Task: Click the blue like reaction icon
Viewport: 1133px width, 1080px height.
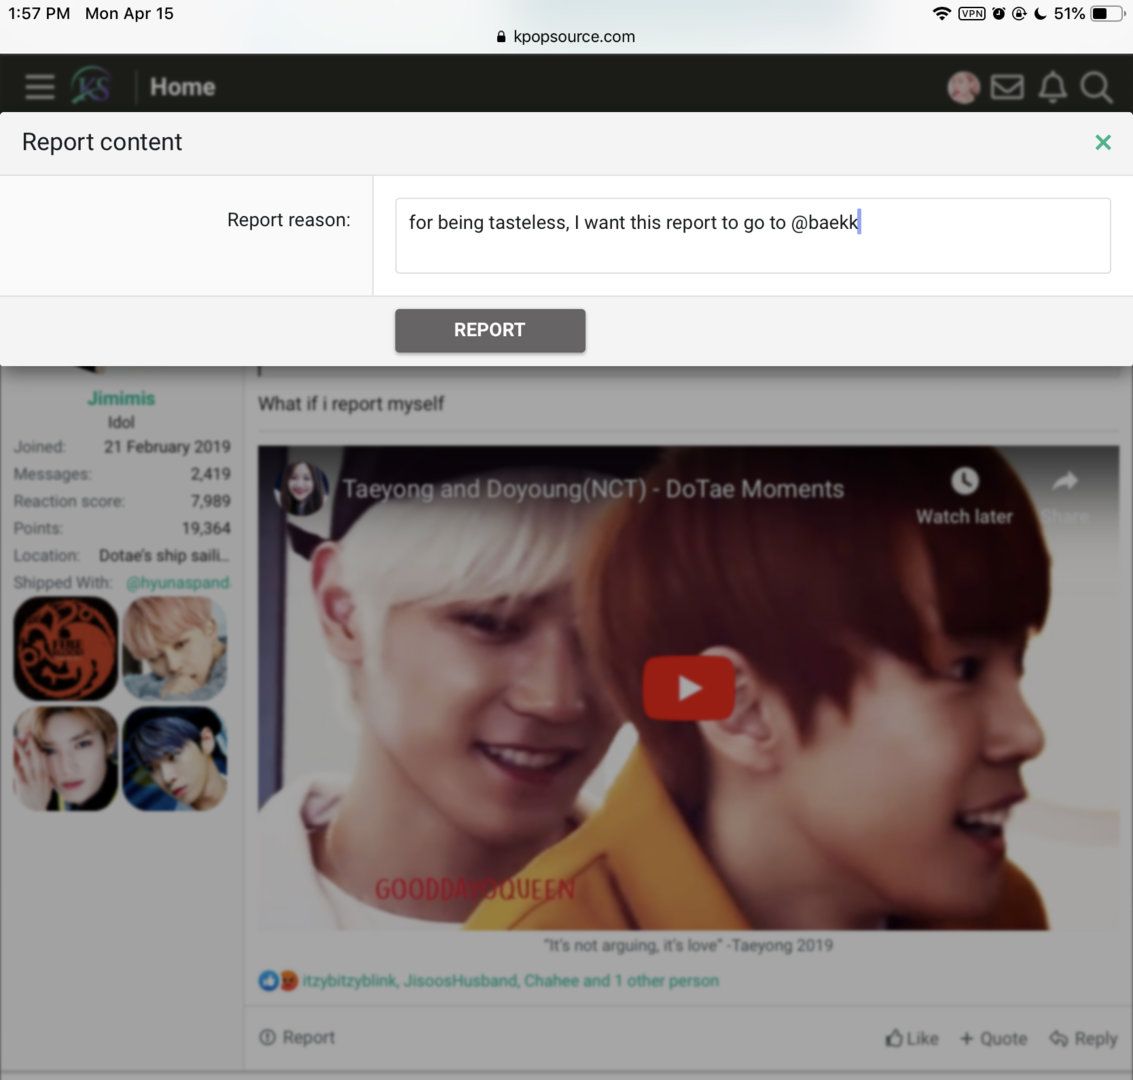Action: click(x=268, y=980)
